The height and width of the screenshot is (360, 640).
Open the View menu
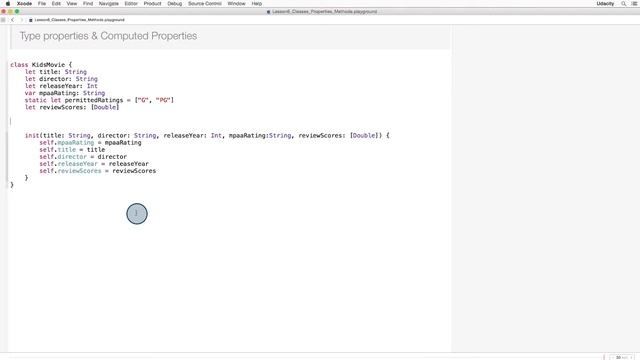[x=72, y=3]
